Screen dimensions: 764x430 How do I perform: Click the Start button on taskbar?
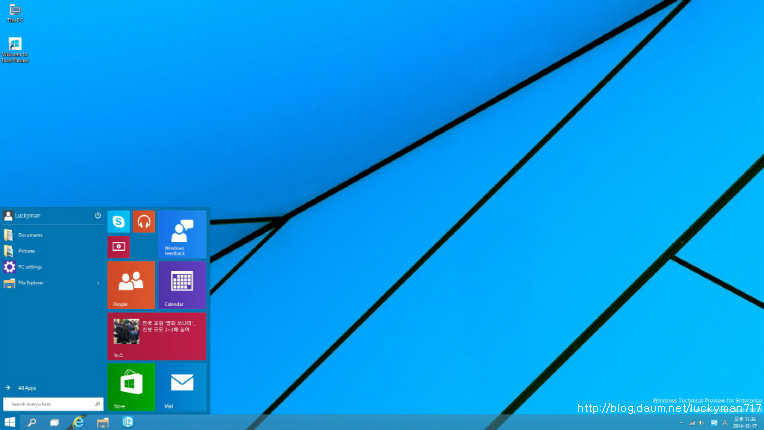[10, 422]
